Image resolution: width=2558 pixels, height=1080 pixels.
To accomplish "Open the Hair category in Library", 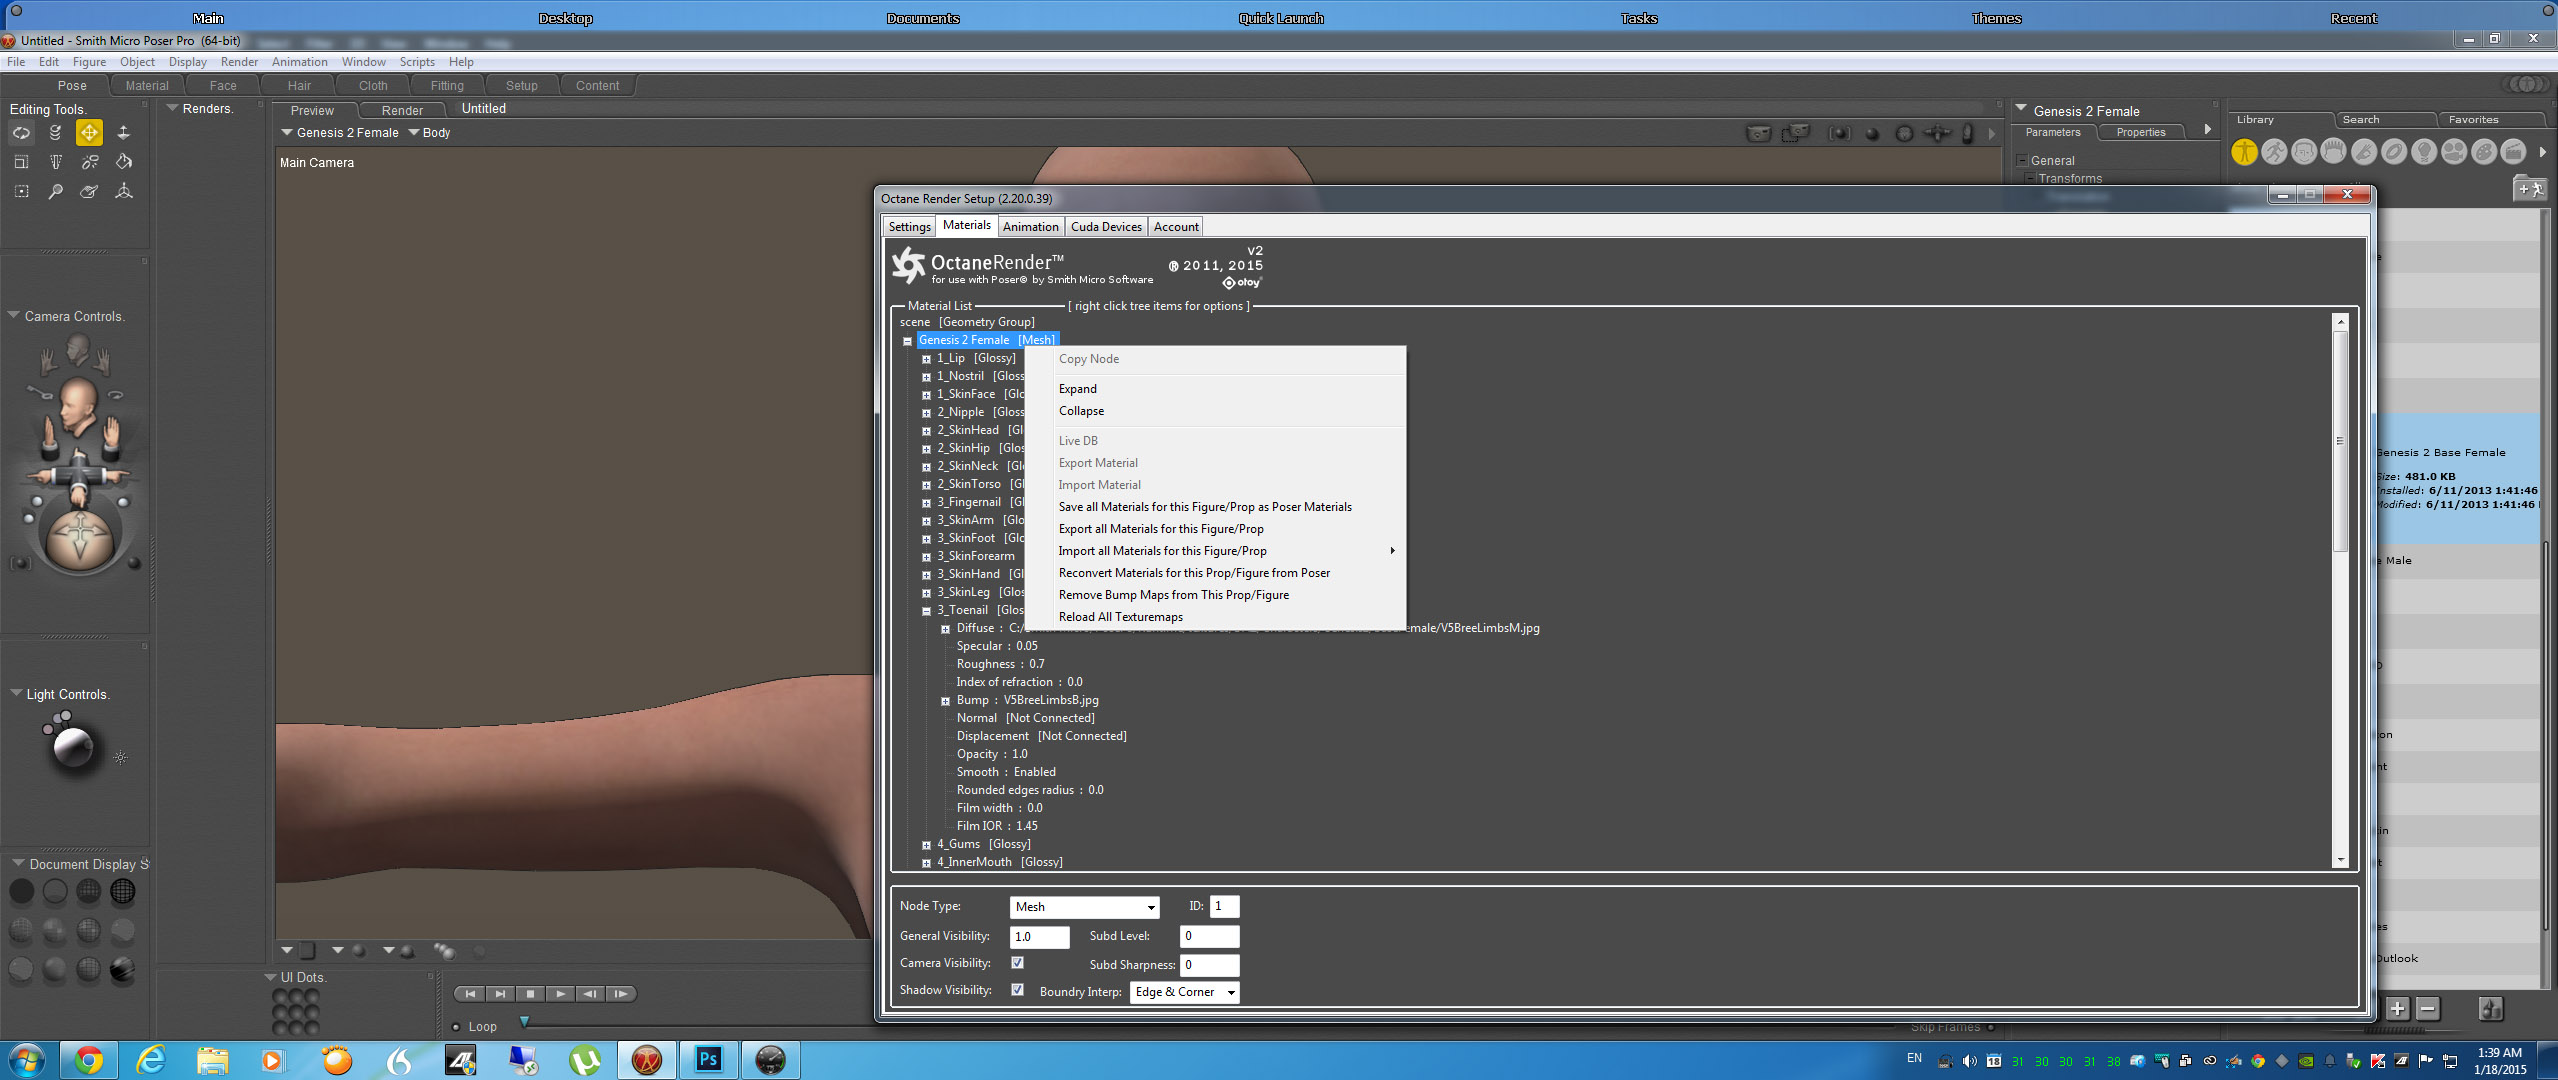I will [2334, 152].
